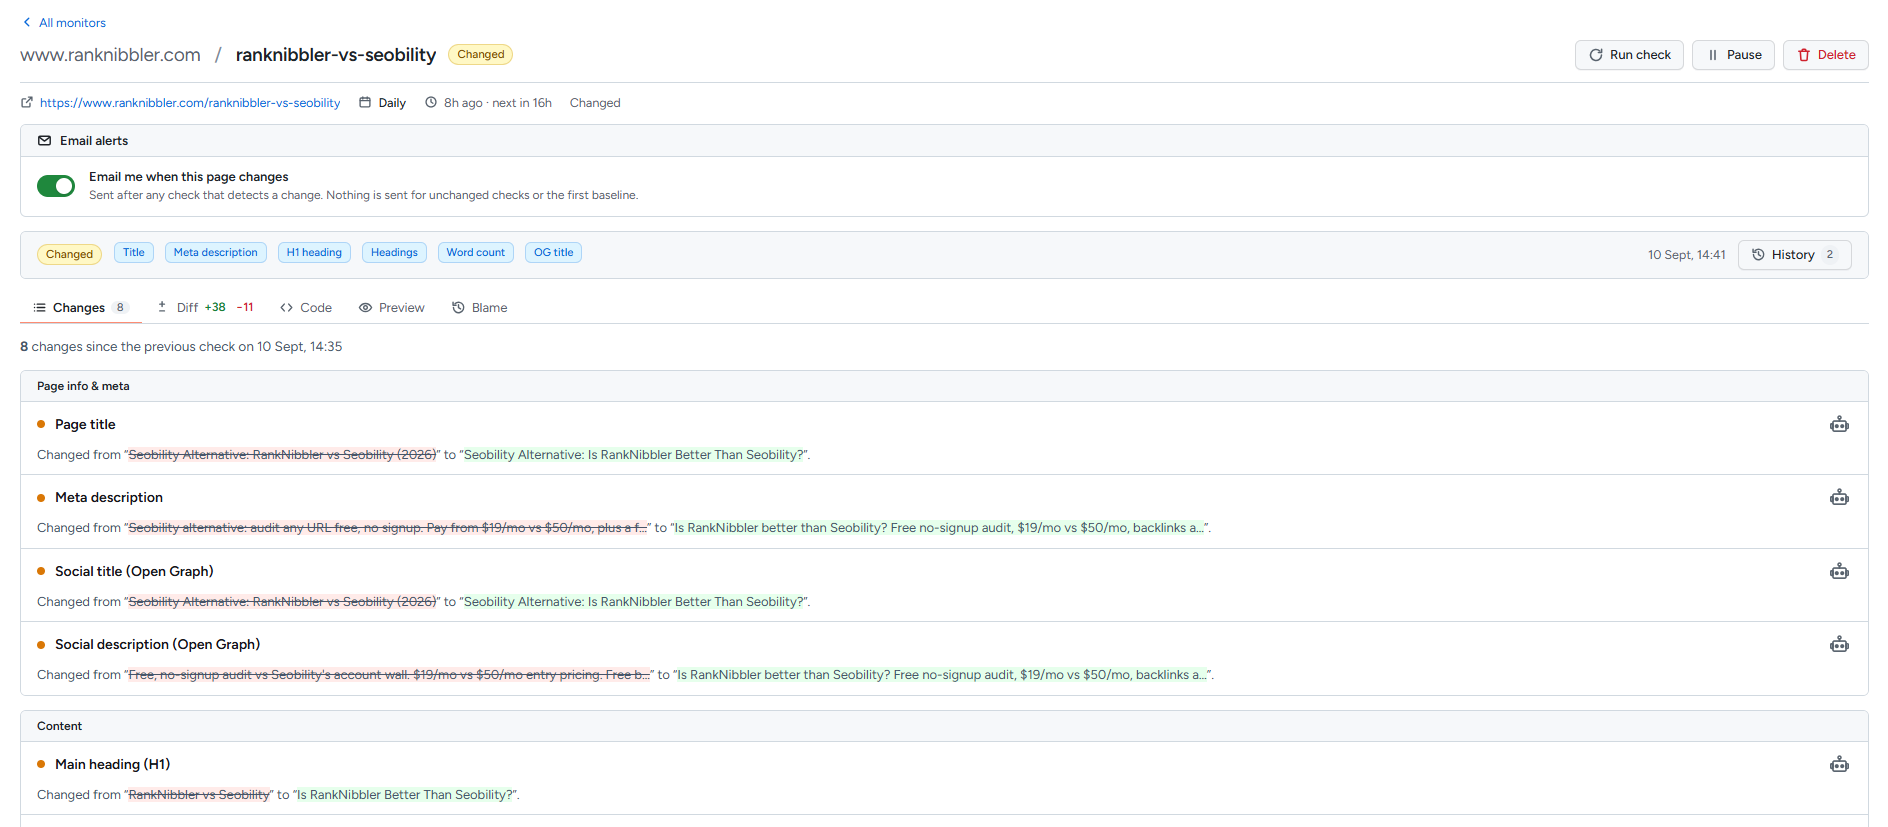This screenshot has width=1888, height=827.
Task: Click robot icon for Social description row
Action: (x=1839, y=645)
